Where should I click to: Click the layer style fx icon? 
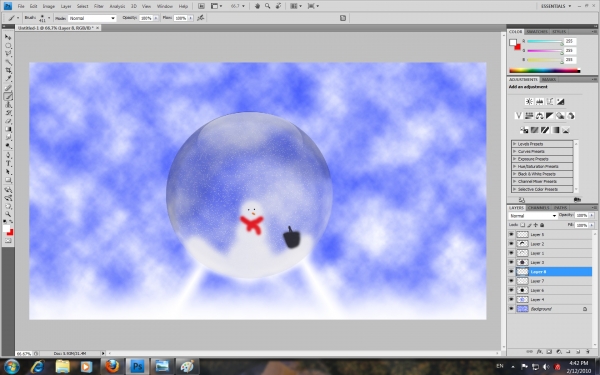point(540,352)
